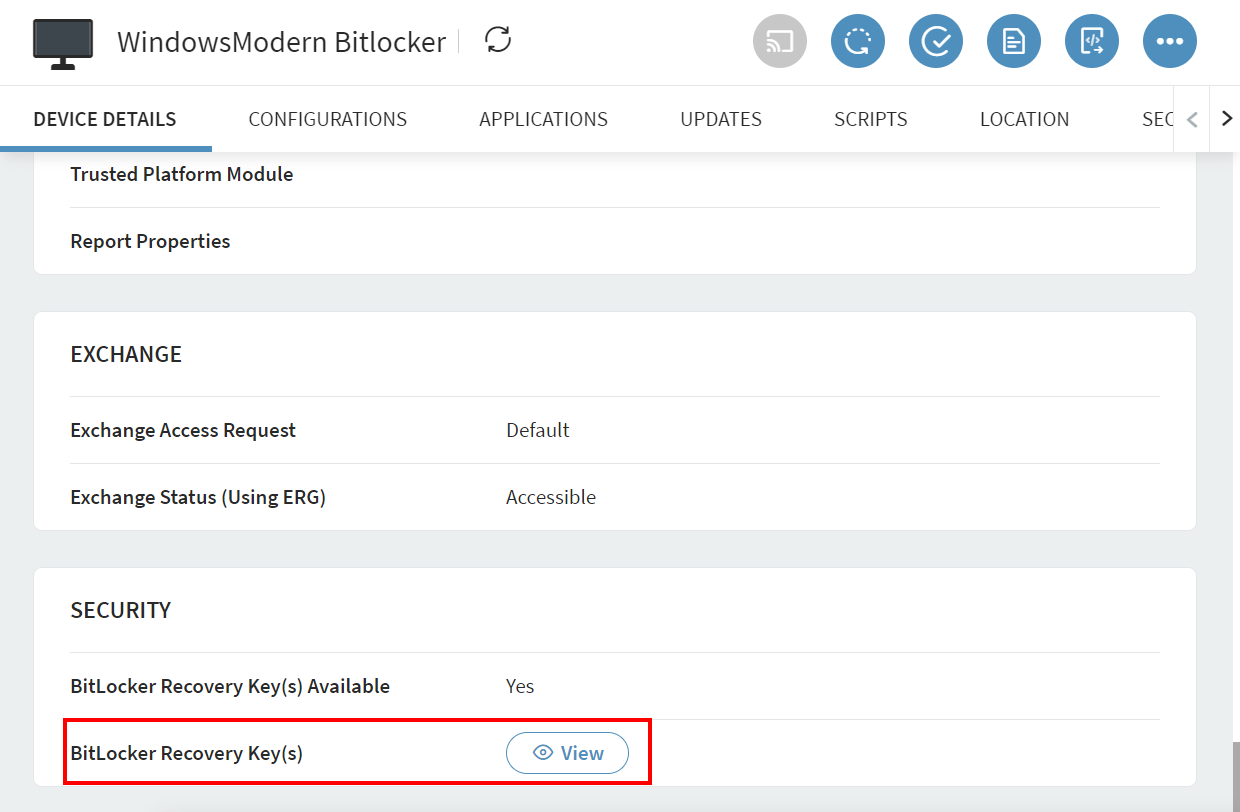Image resolution: width=1240 pixels, height=812 pixels.
Task: Click the circular checkmark action icon
Action: coord(935,41)
